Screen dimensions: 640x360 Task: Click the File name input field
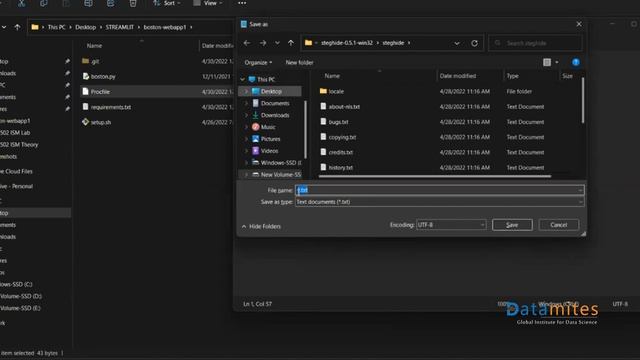coord(439,190)
